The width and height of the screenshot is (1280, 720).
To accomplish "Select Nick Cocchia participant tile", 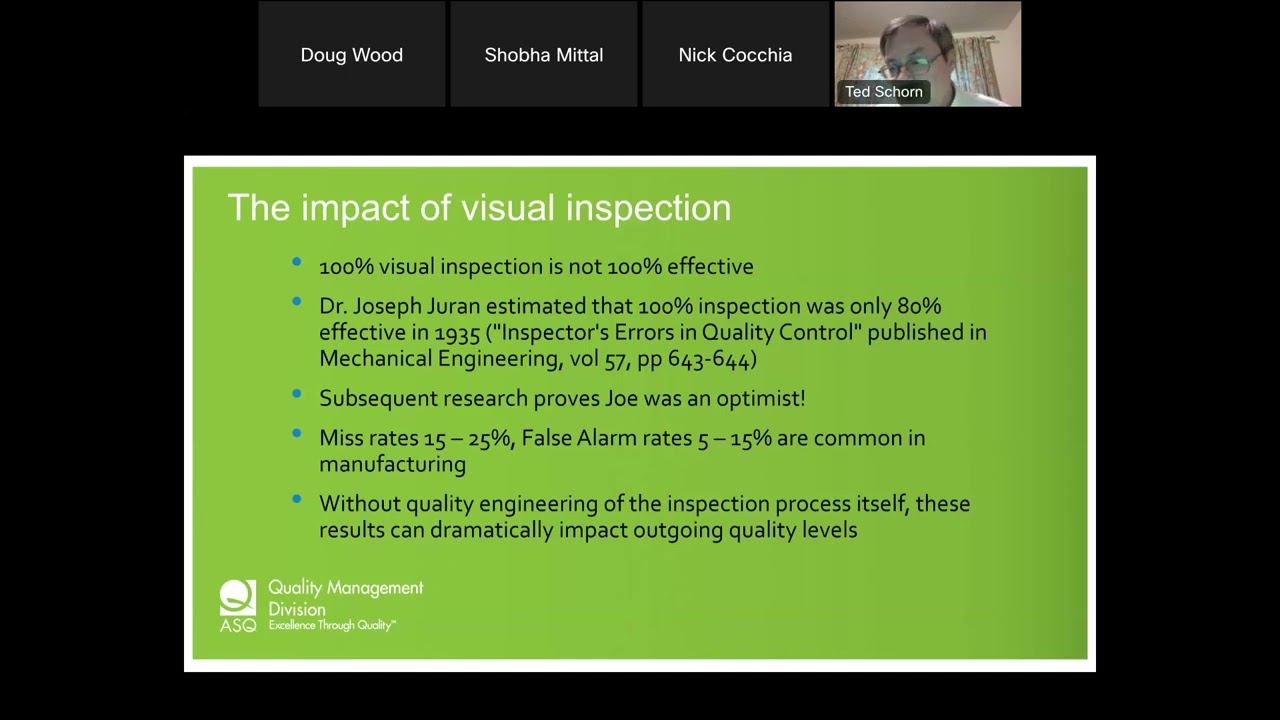I will tap(735, 54).
